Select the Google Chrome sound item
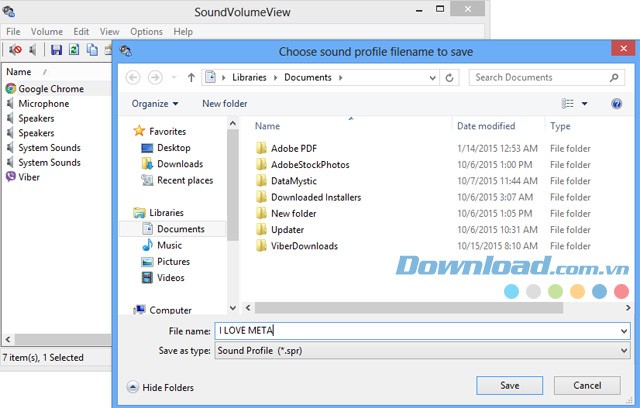Image resolution: width=640 pixels, height=408 pixels. [x=50, y=89]
